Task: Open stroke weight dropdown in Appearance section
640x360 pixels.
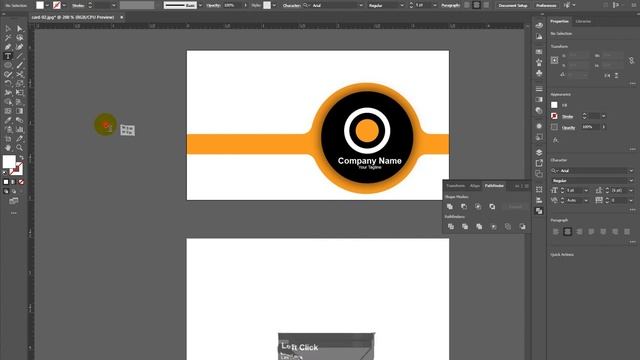Action: (x=603, y=116)
